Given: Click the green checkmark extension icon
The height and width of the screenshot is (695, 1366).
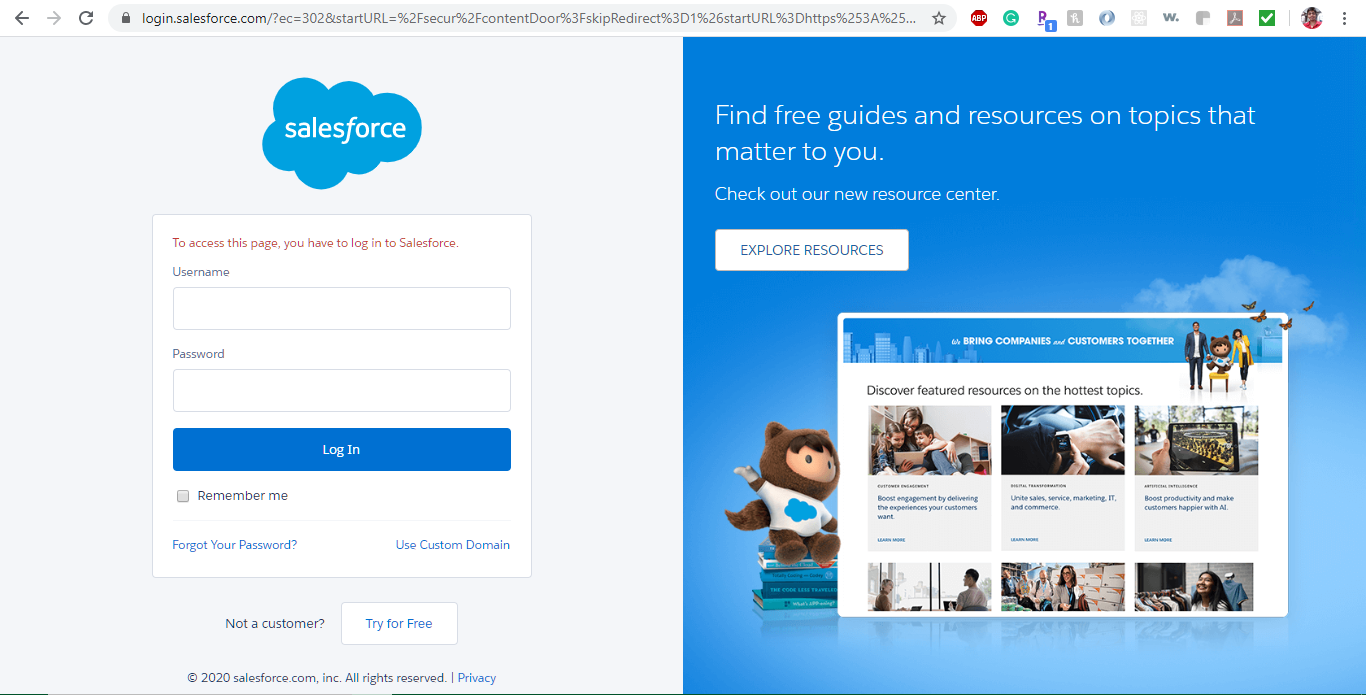Looking at the screenshot, I should 1267,18.
